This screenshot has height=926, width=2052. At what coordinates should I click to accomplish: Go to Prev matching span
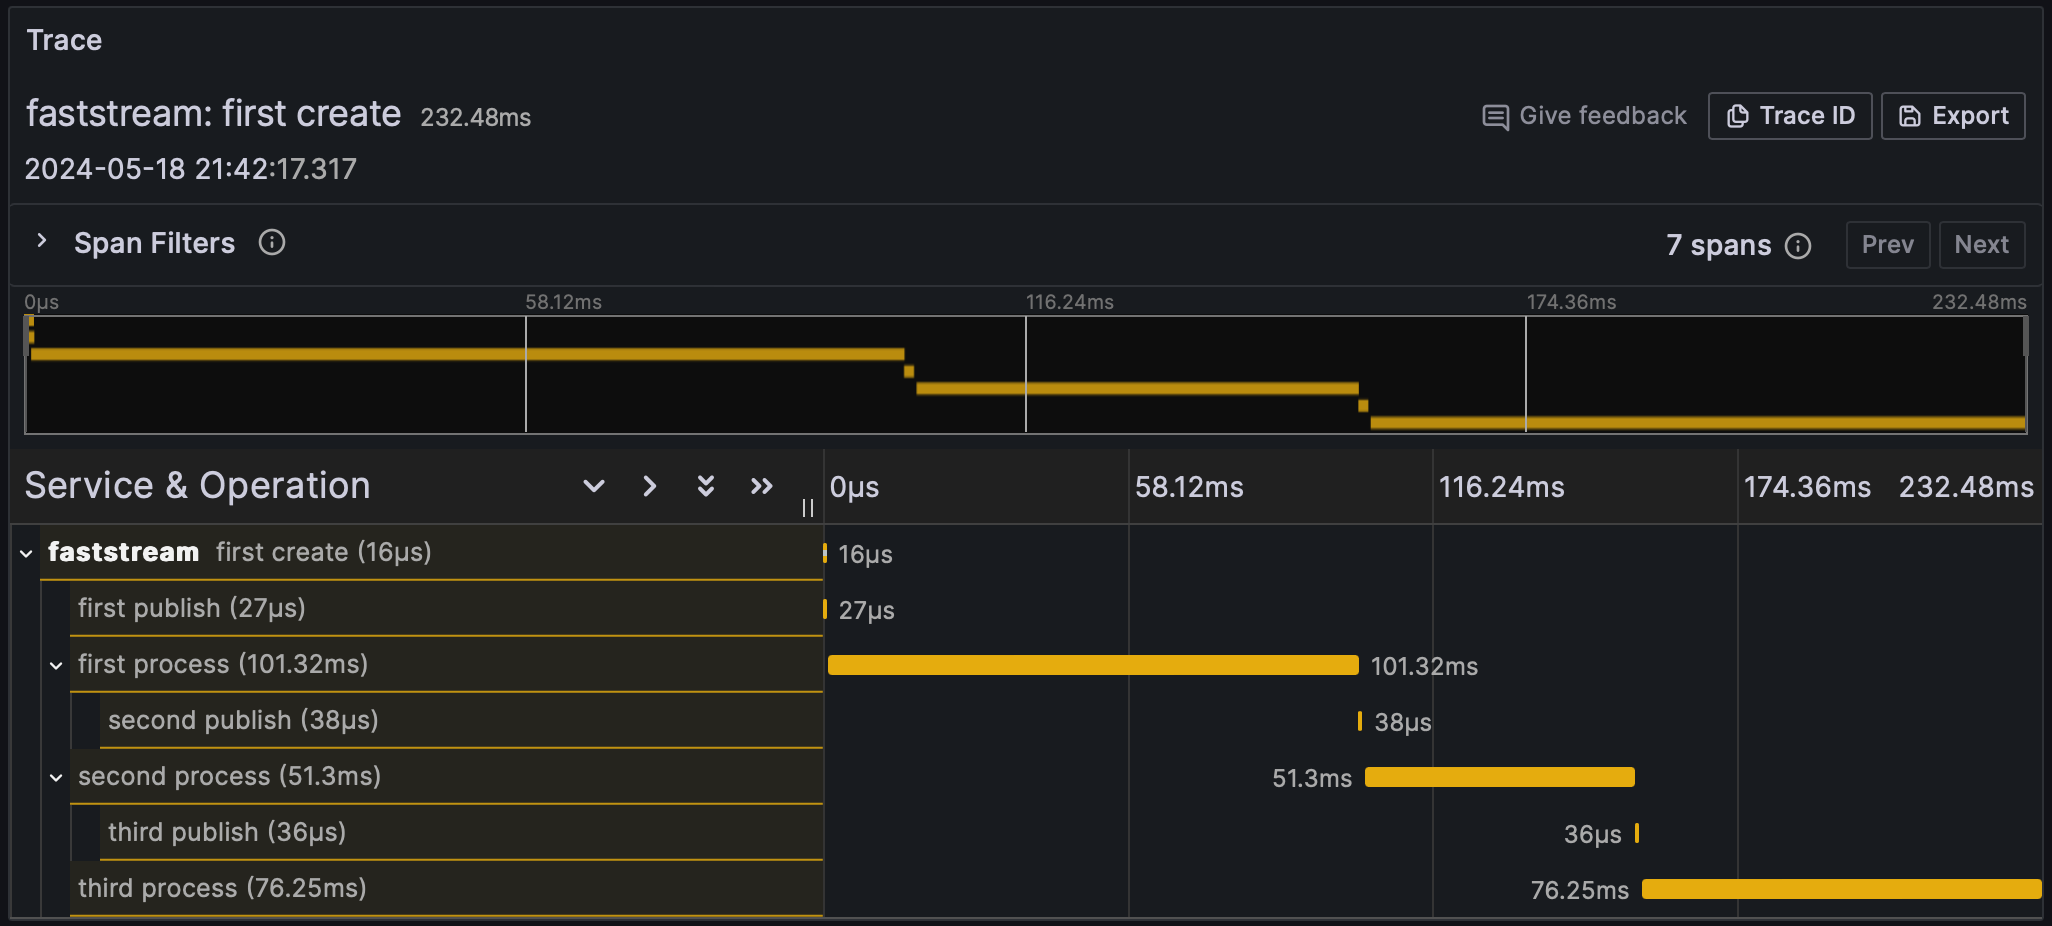coord(1887,245)
